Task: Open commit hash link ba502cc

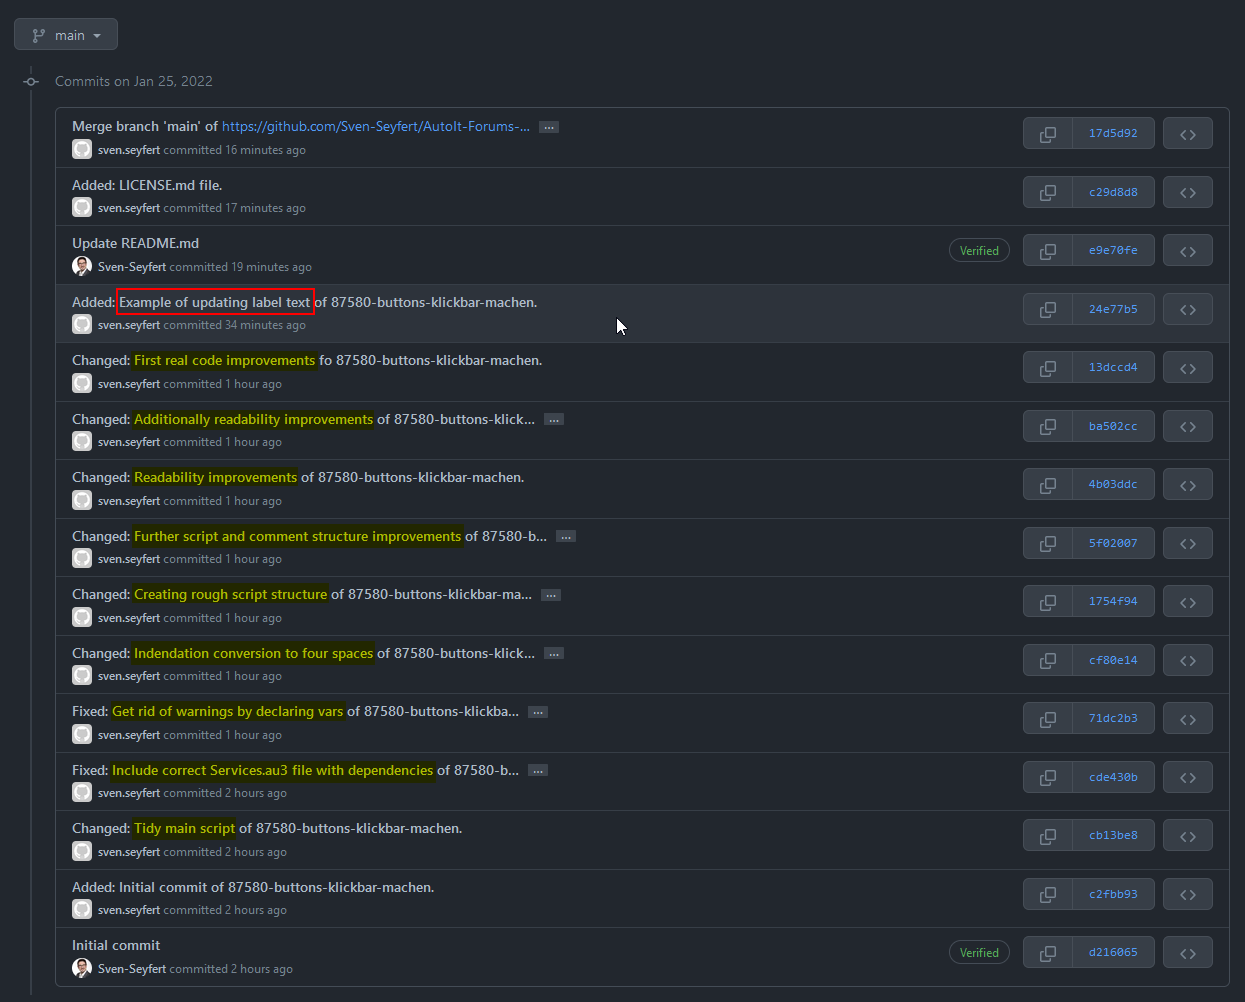Action: 1112,426
